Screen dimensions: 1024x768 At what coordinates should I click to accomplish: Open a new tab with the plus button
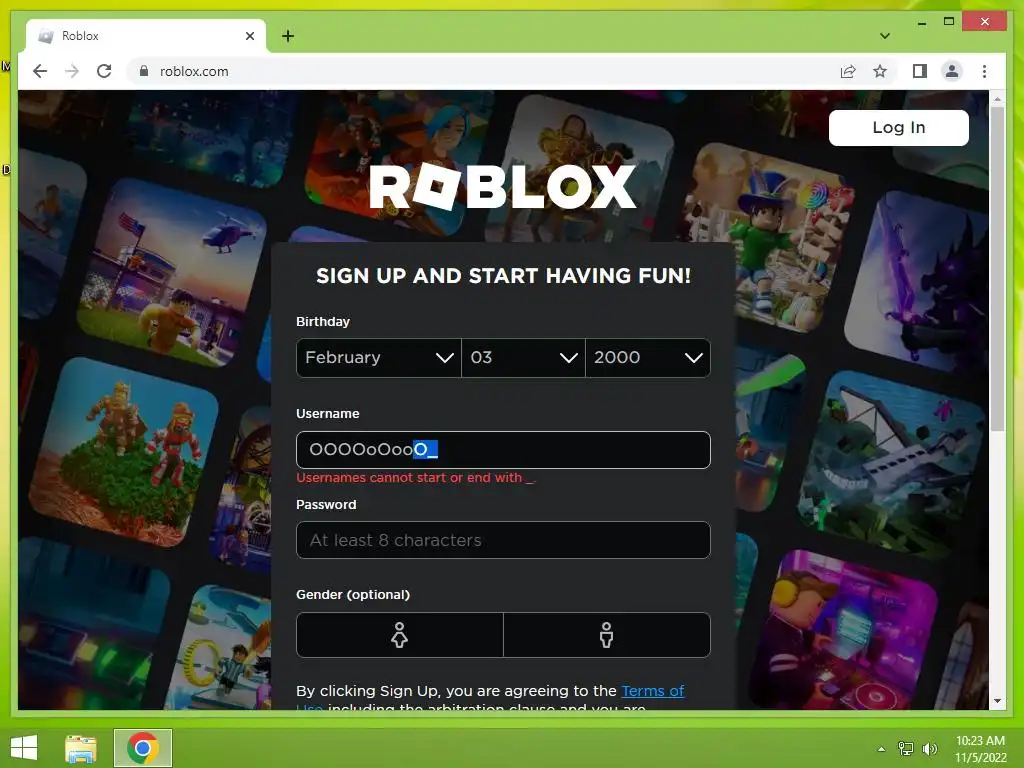[x=288, y=36]
